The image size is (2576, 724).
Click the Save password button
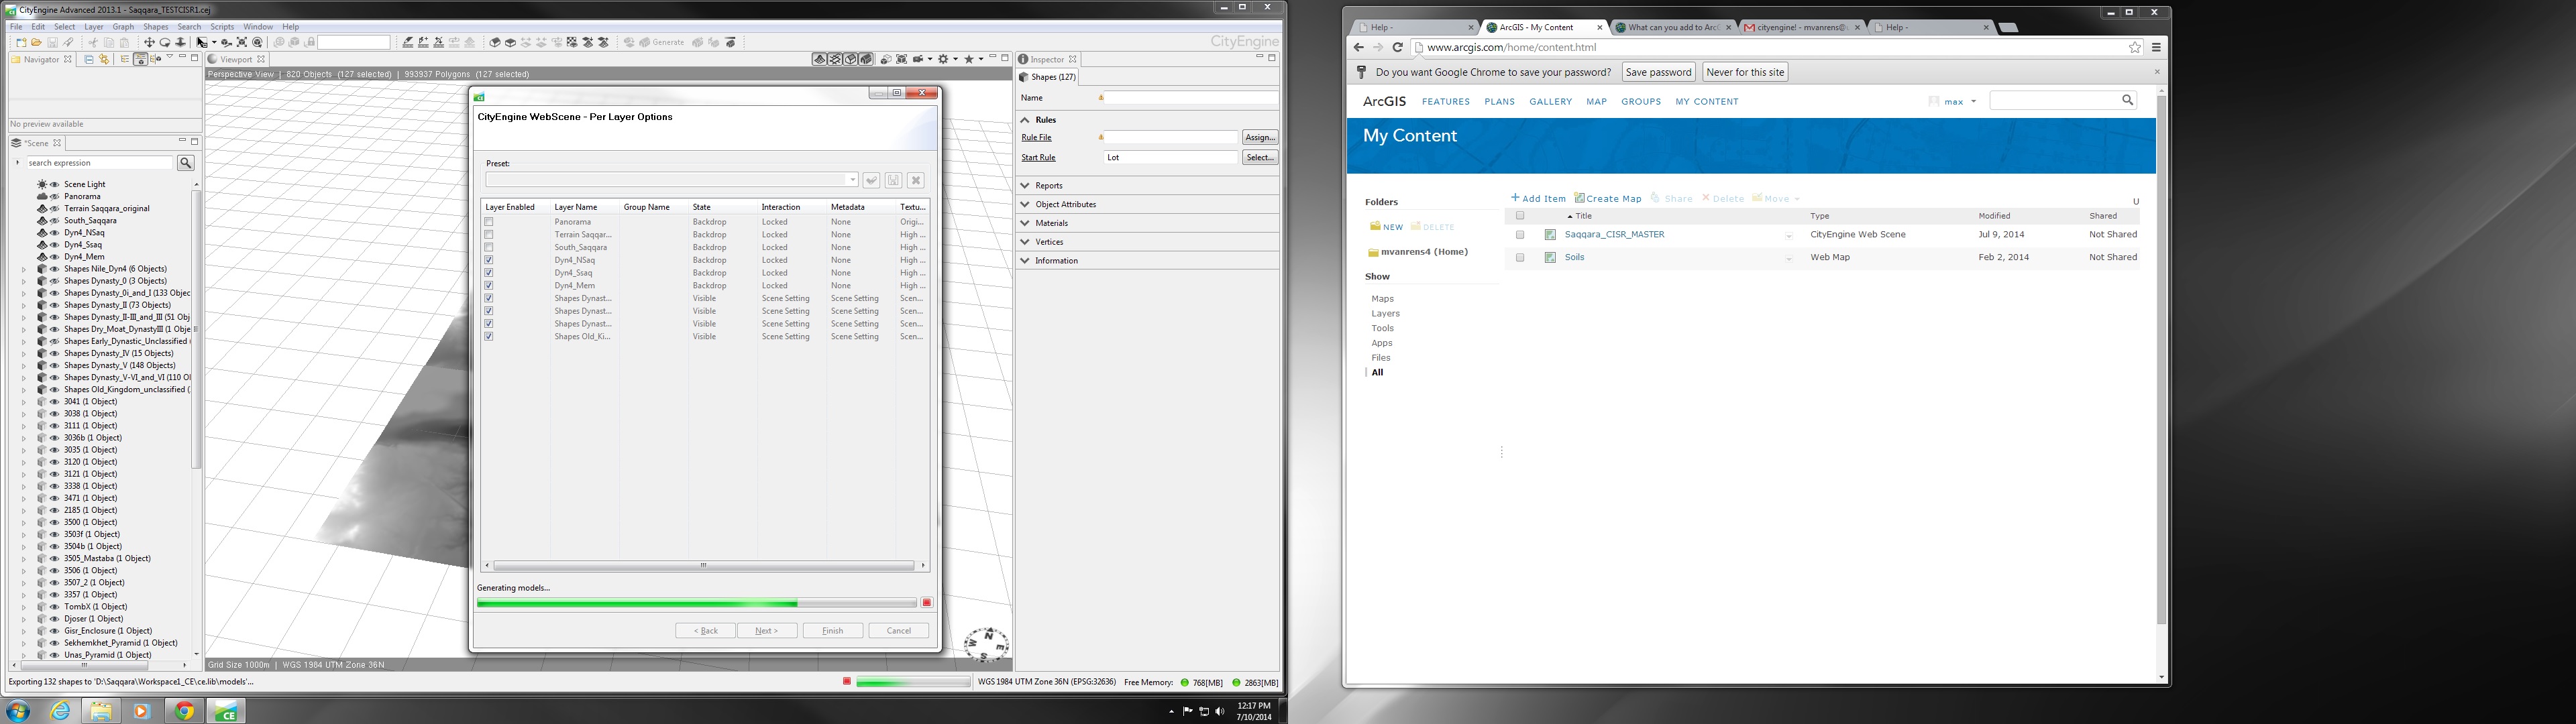click(1658, 72)
